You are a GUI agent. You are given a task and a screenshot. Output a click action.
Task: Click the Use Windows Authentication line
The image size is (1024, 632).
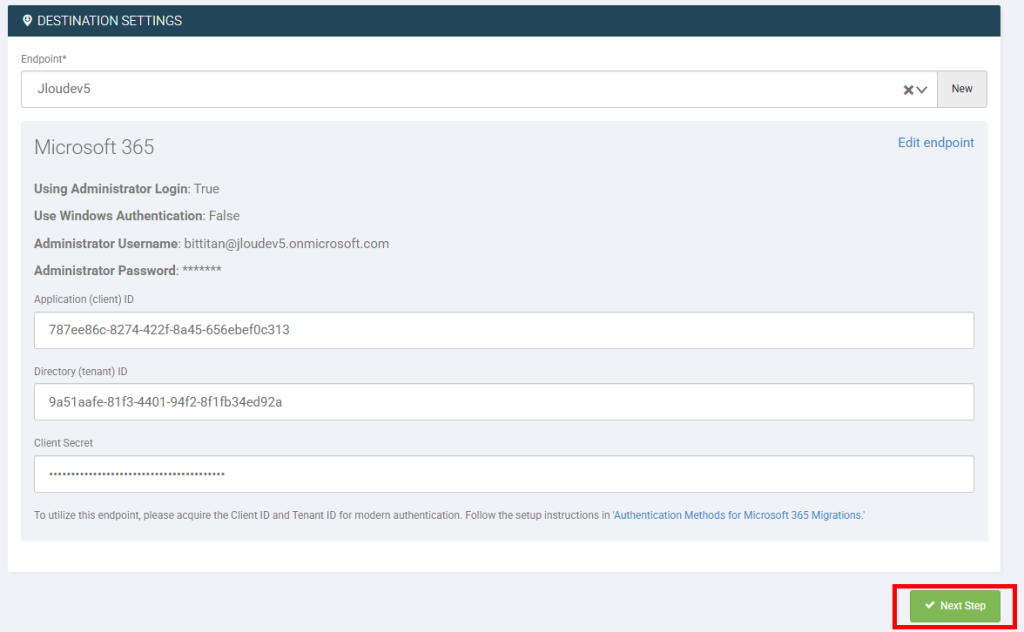136,215
